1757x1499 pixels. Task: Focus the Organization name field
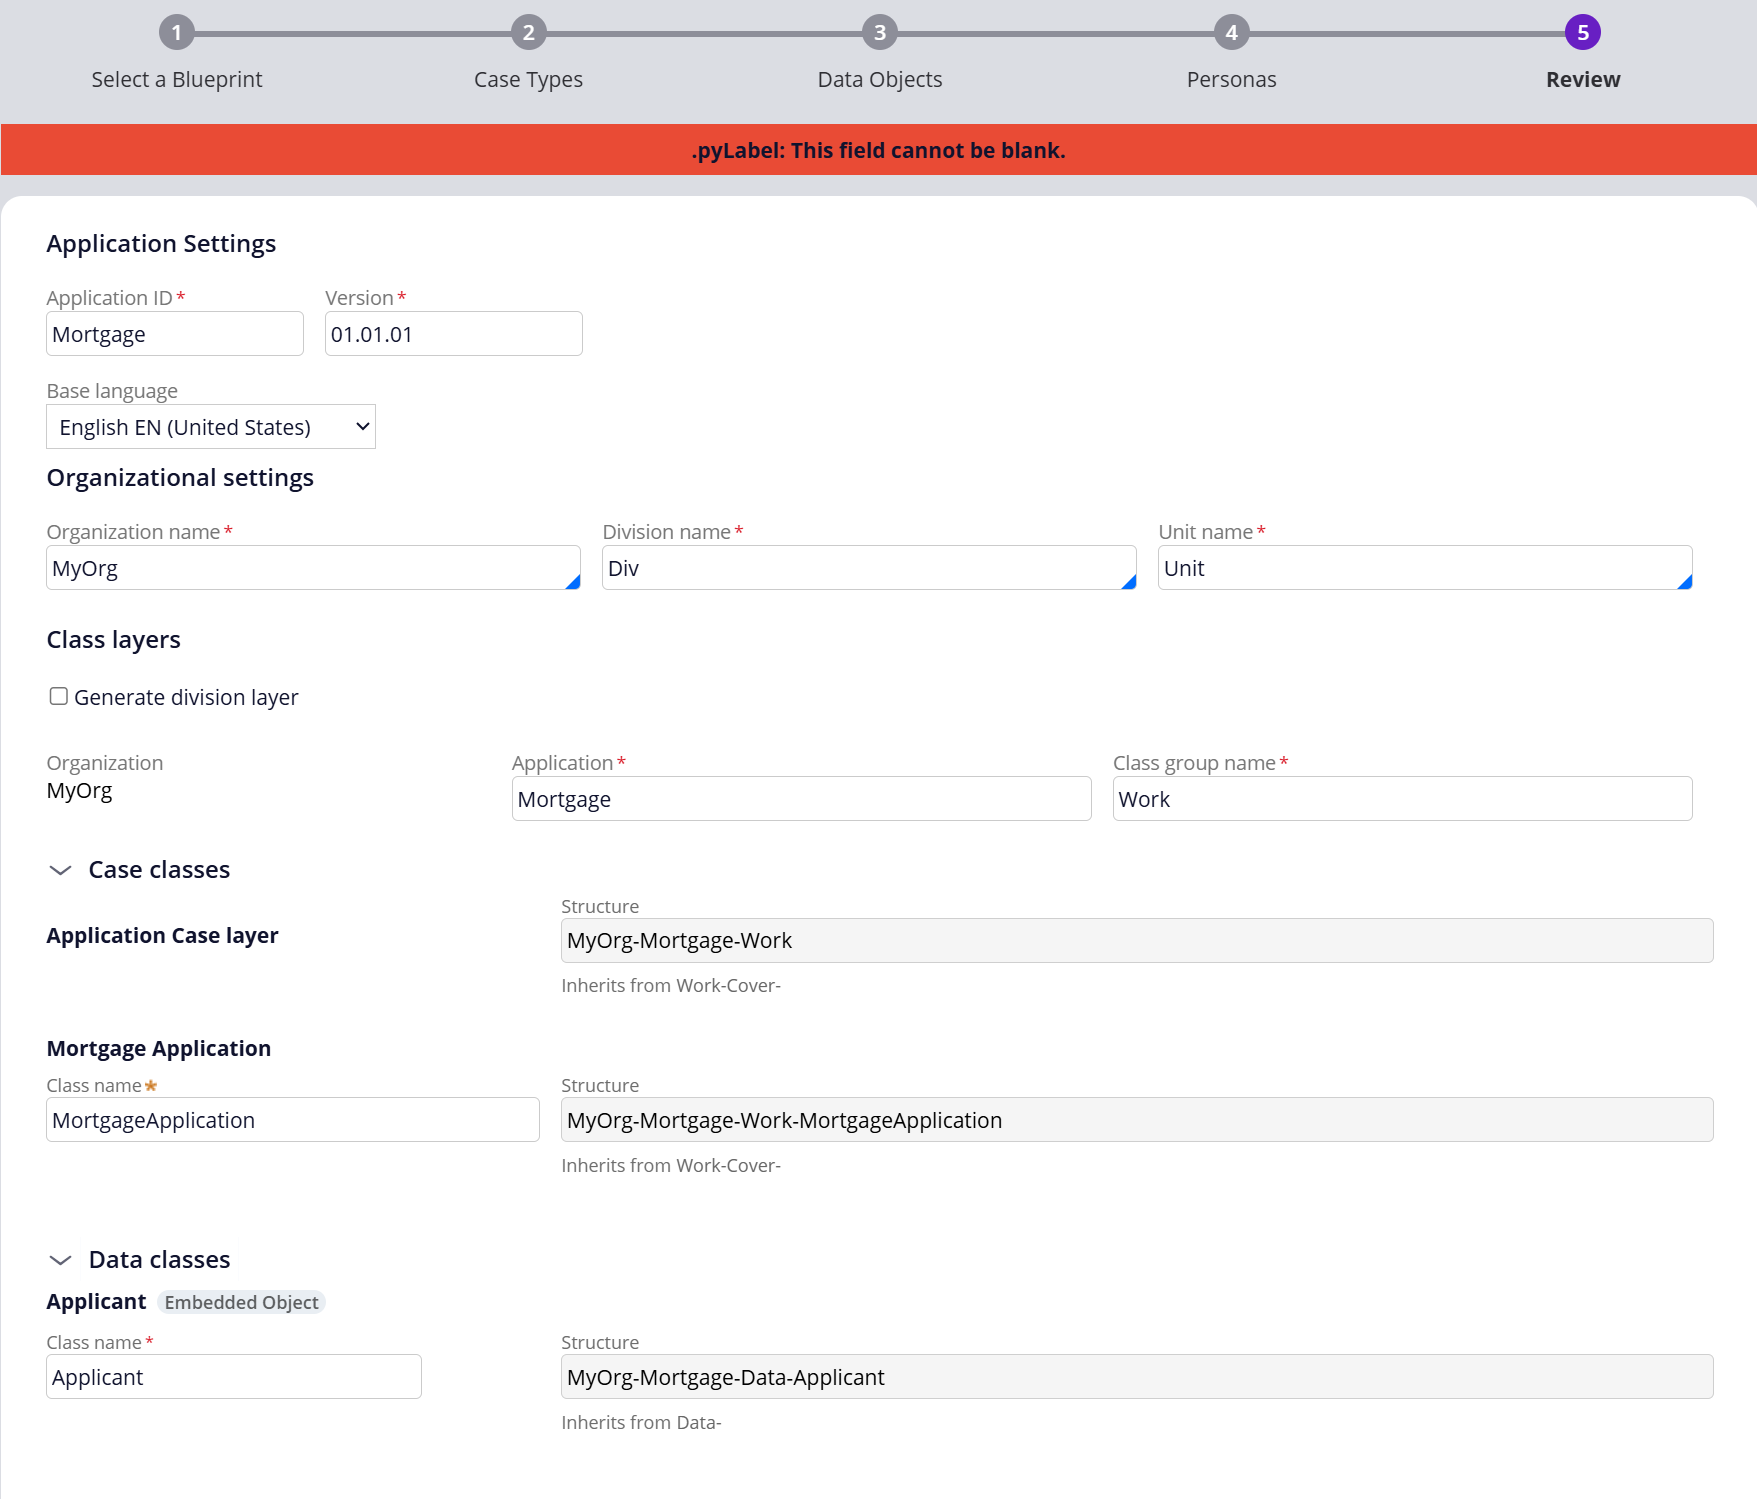[312, 568]
